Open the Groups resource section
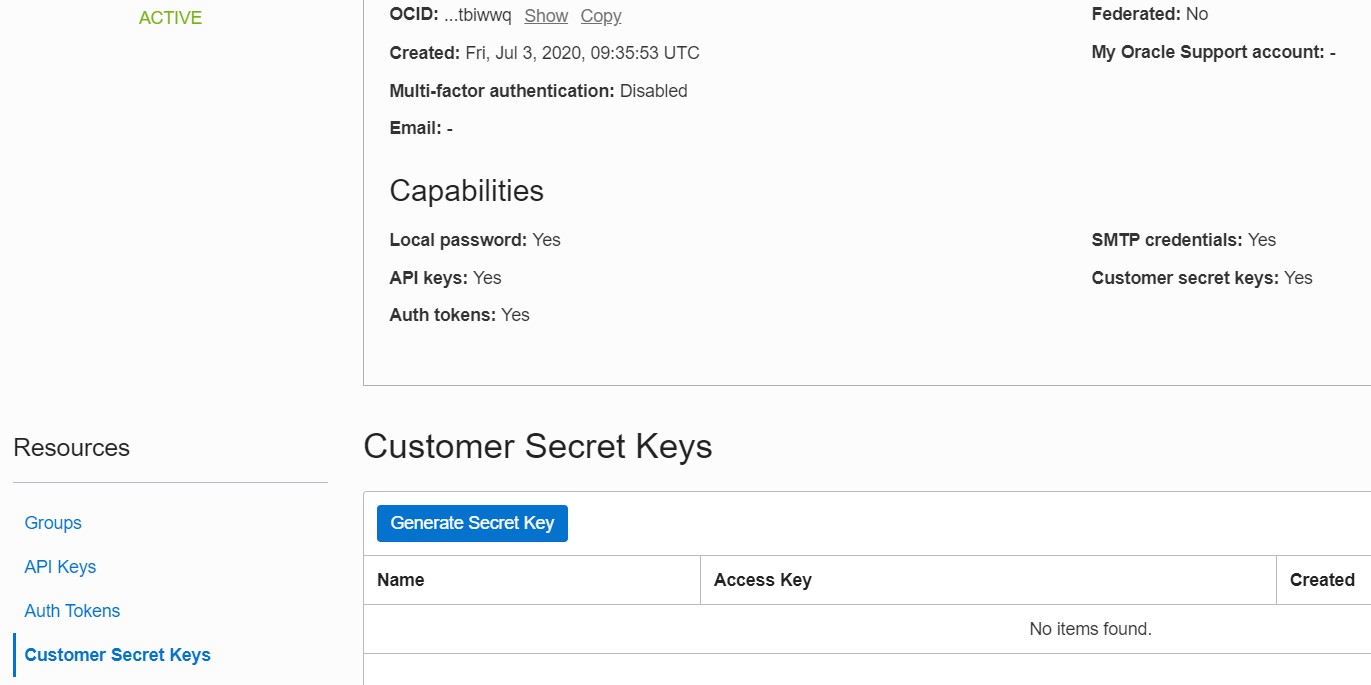 (53, 523)
